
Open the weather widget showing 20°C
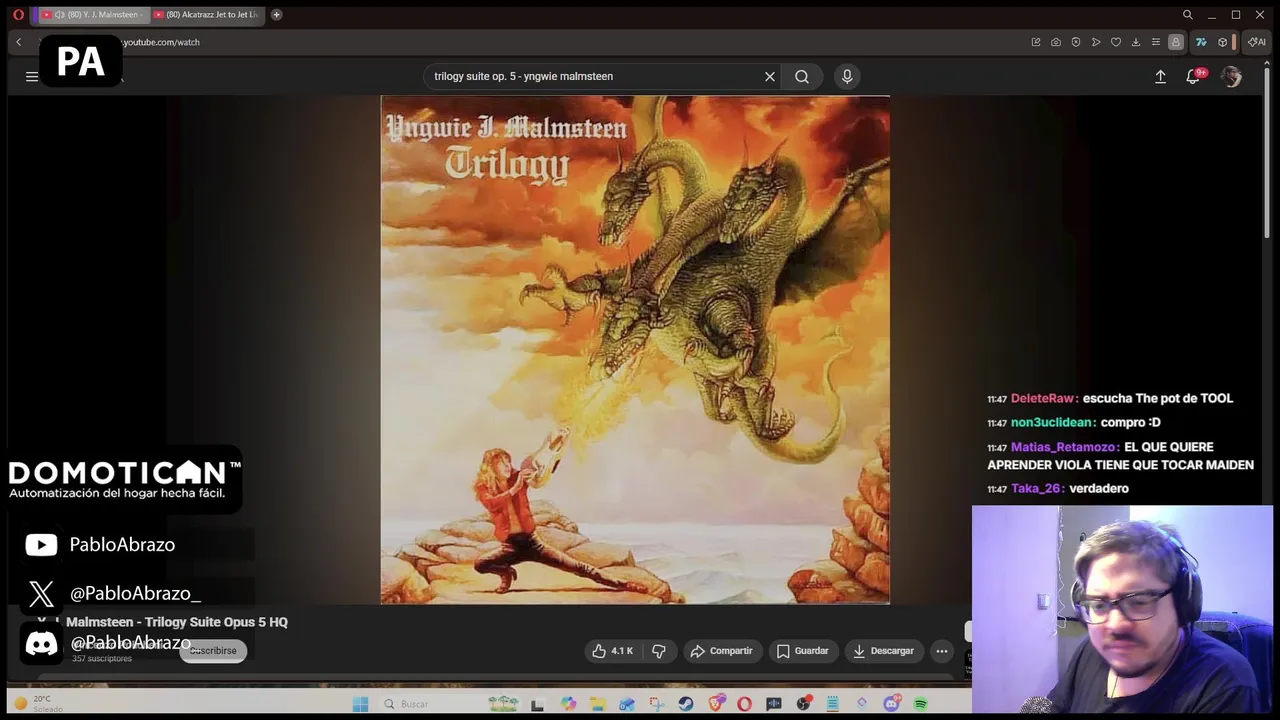pyautogui.click(x=38, y=703)
